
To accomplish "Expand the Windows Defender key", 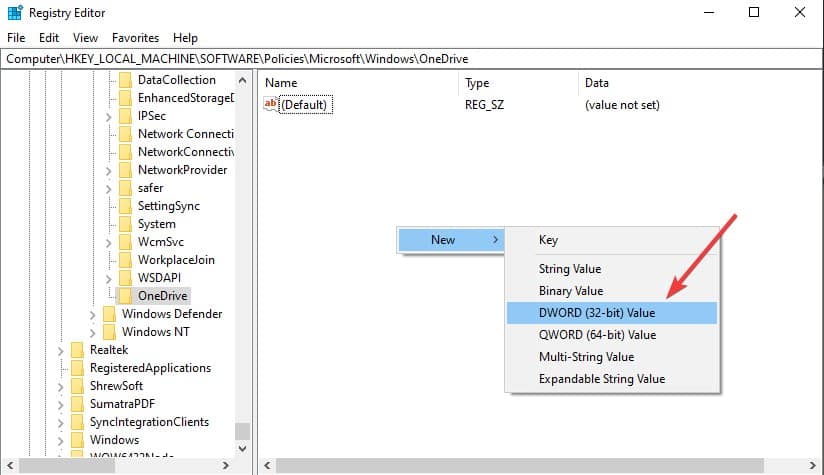I will [92, 315].
